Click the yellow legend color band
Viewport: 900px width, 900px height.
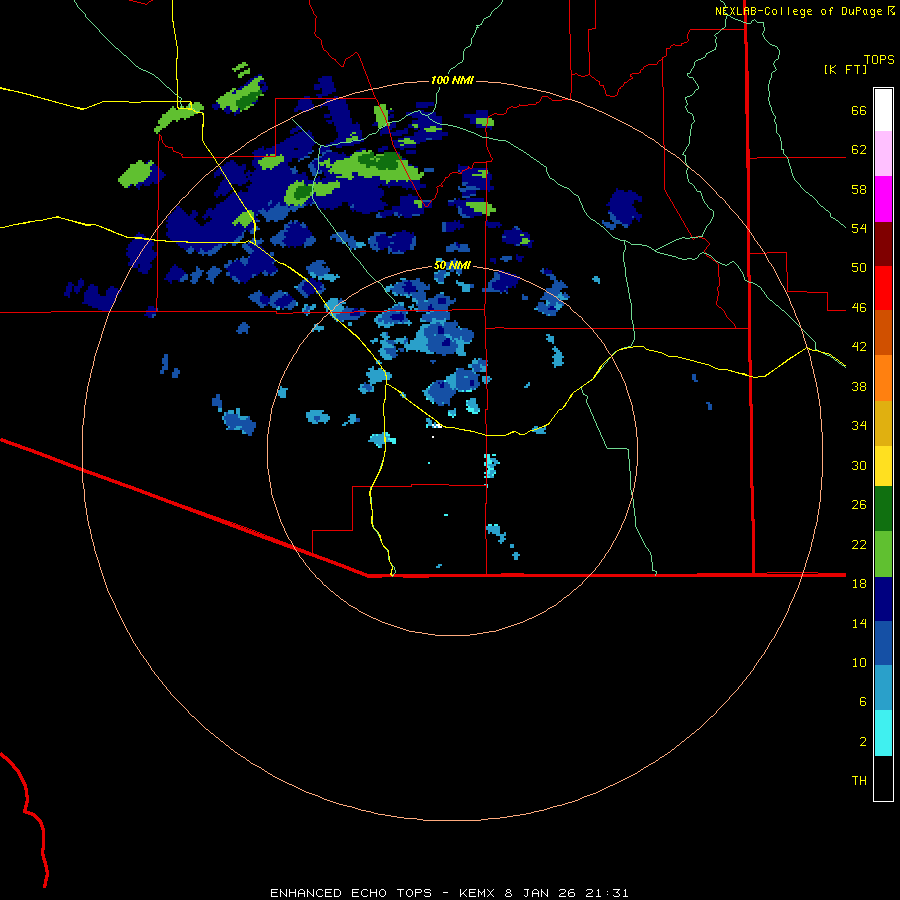883,466
